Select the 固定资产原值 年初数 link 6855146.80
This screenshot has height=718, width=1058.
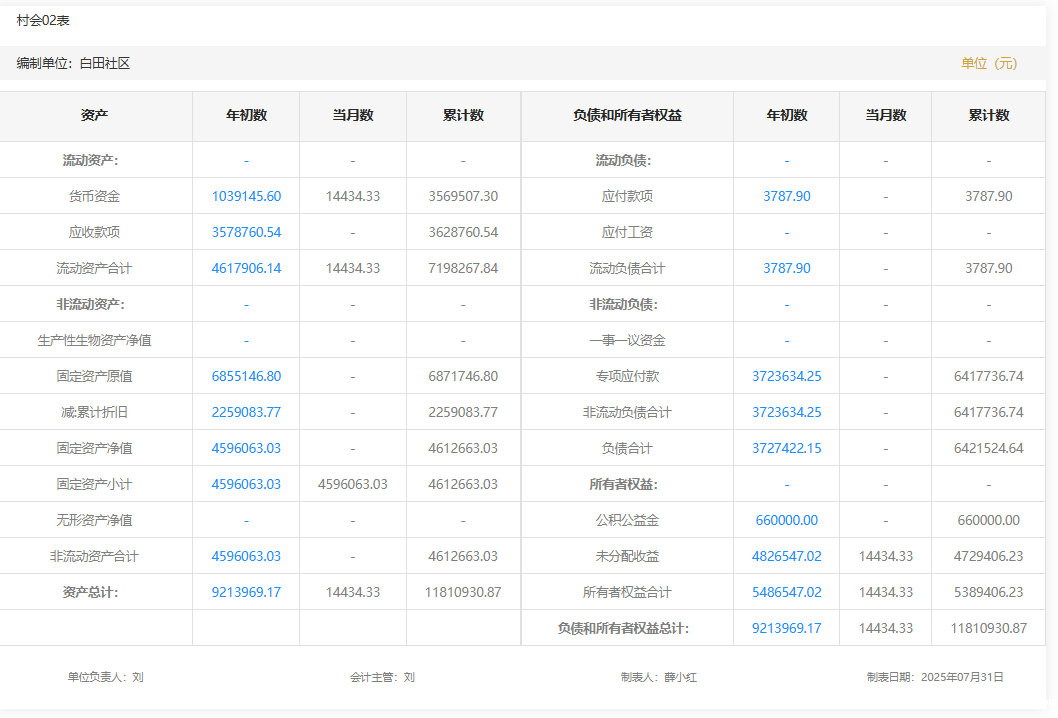tap(246, 376)
